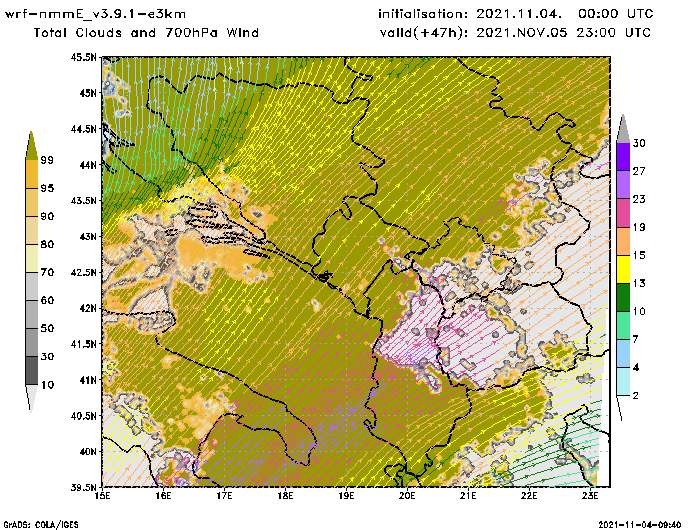The image size is (700, 530).
Task: Click the 30–50 grey cloud legend swatch
Action: click(32, 342)
